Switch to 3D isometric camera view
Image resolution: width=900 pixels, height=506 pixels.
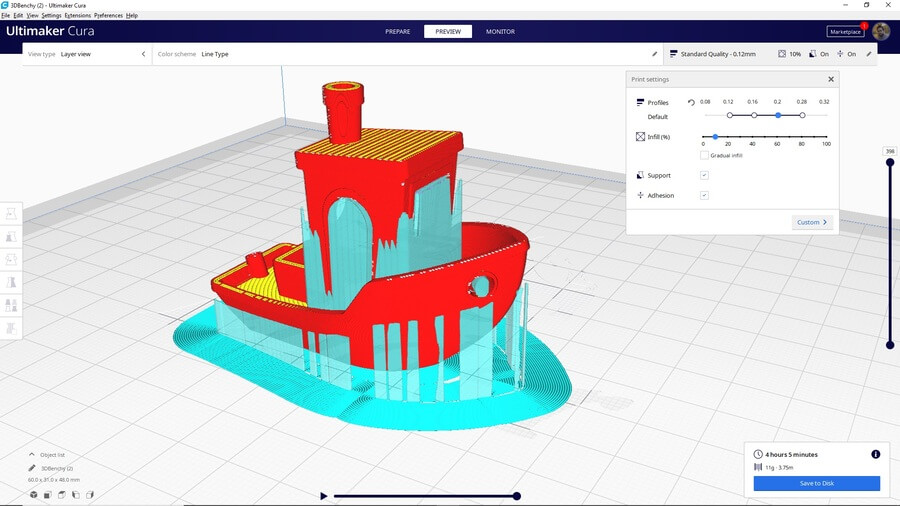pos(33,494)
